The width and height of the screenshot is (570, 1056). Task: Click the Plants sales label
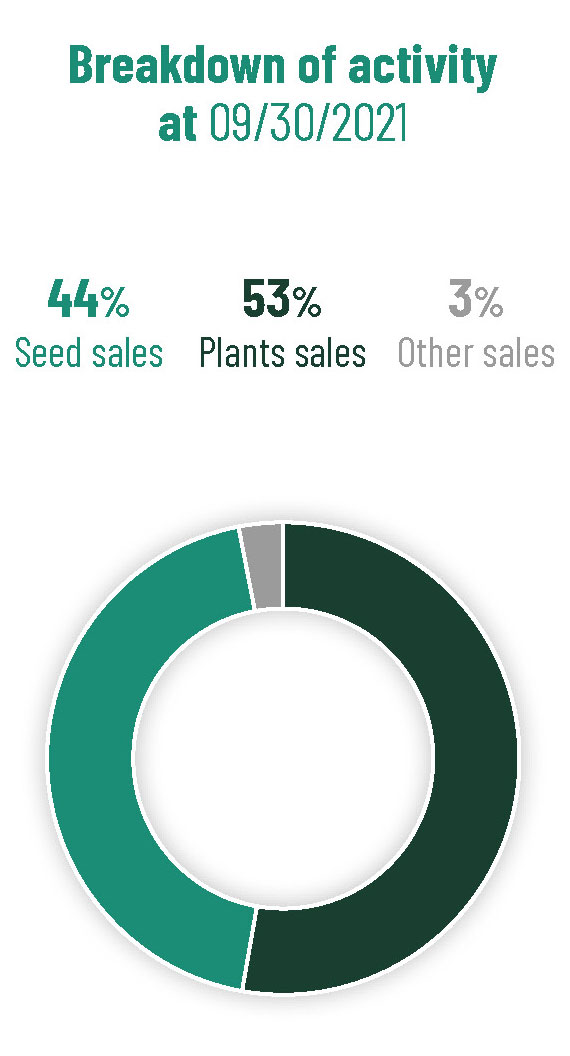point(282,353)
